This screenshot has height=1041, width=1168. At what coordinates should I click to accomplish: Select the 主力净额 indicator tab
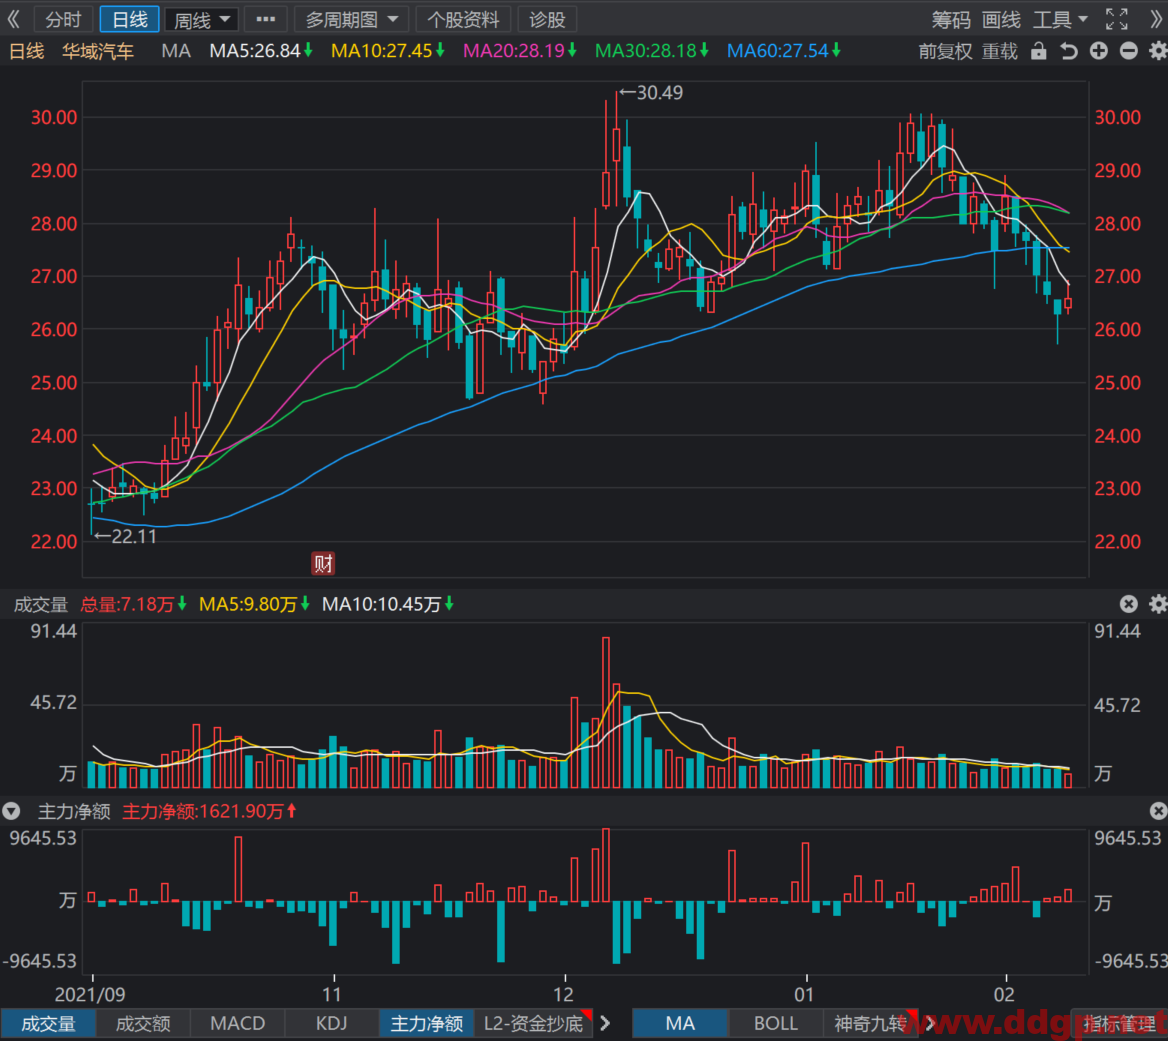(x=427, y=1024)
